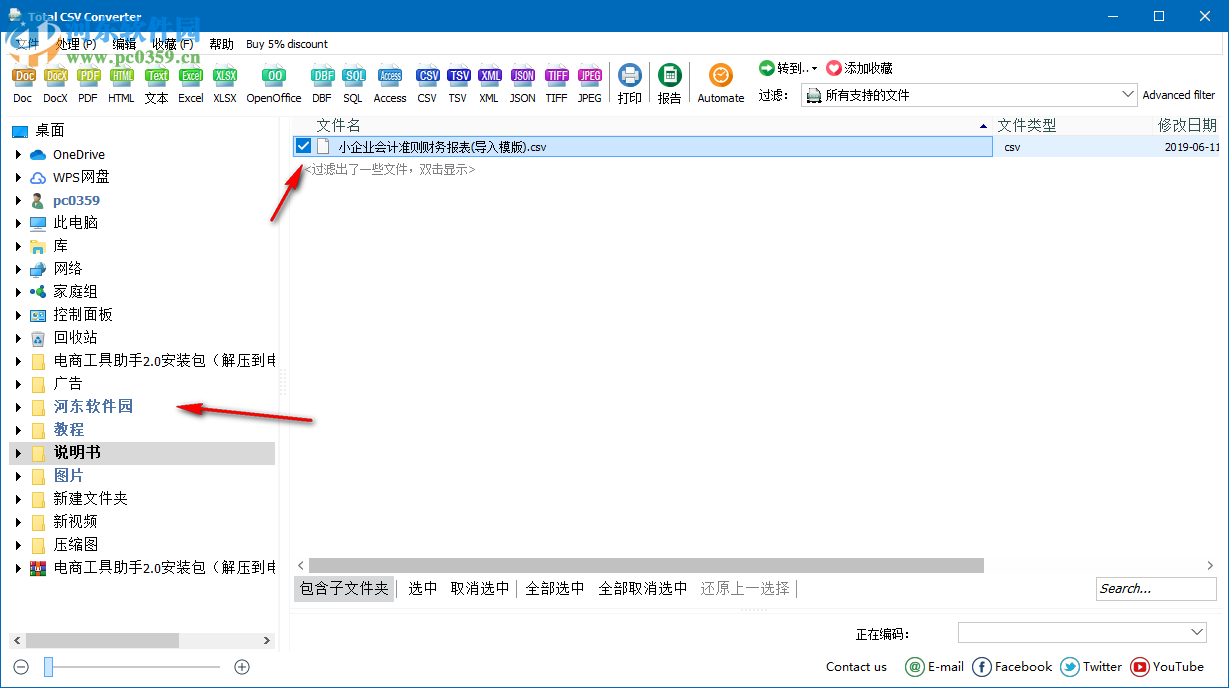Image resolution: width=1229 pixels, height=688 pixels.
Task: Click 全部取消选中 to deselect all files
Action: (643, 588)
